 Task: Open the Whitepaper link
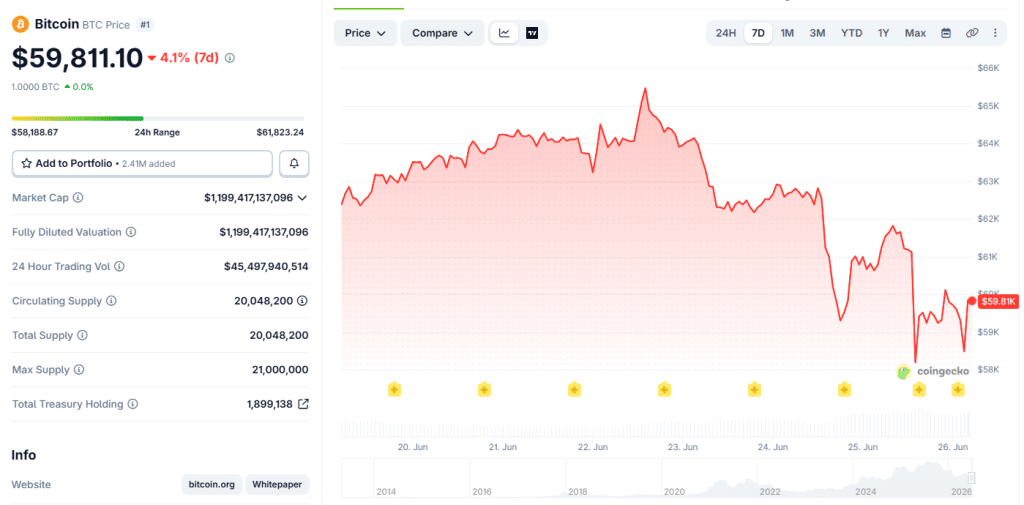(277, 485)
